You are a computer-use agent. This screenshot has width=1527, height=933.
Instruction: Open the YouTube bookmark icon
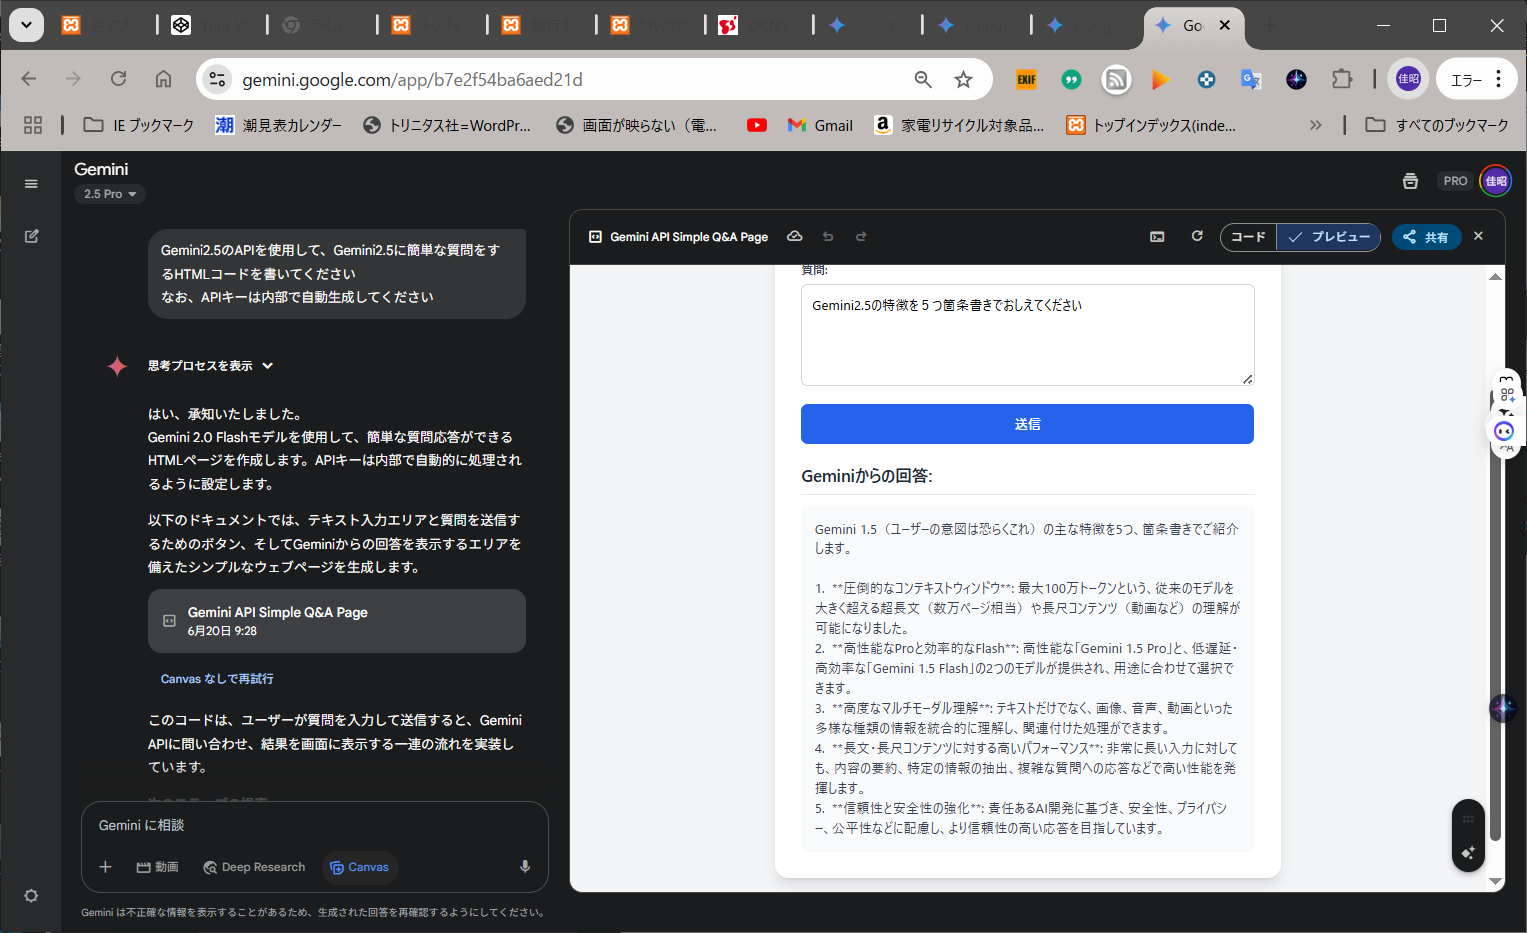757,125
